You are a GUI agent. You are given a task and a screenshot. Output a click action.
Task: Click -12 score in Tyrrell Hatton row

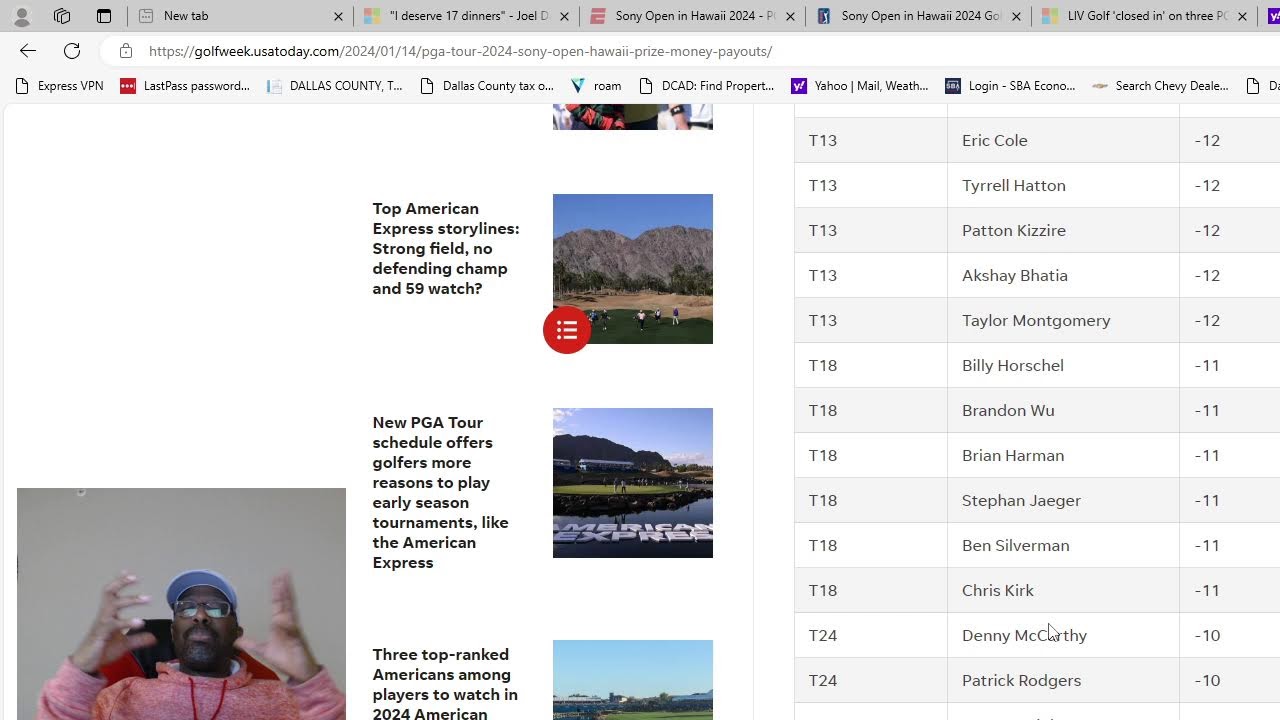coord(1207,185)
